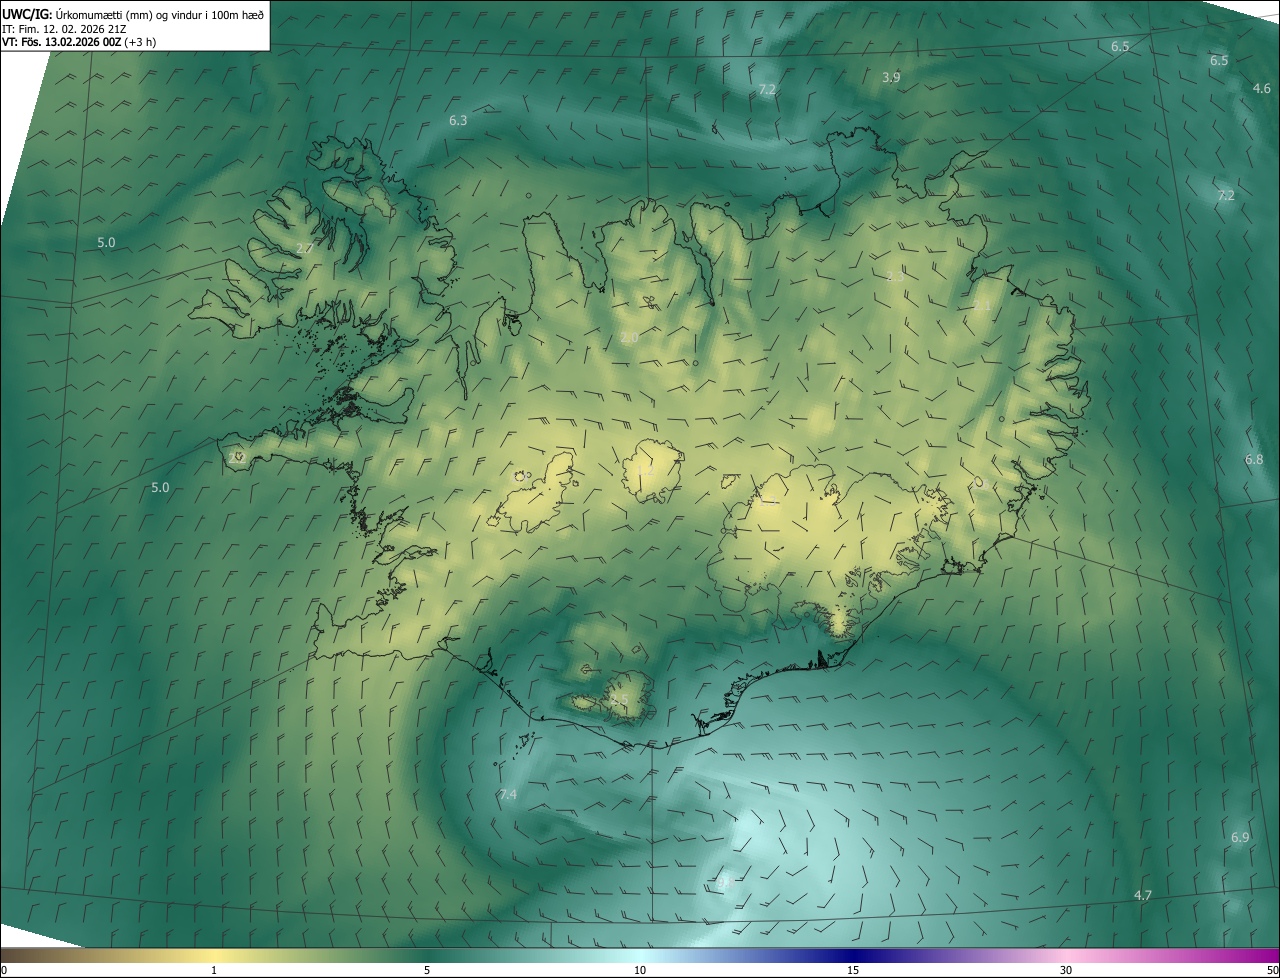Click the 10 tick on the color scale
Image resolution: width=1280 pixels, height=978 pixels.
[640, 970]
